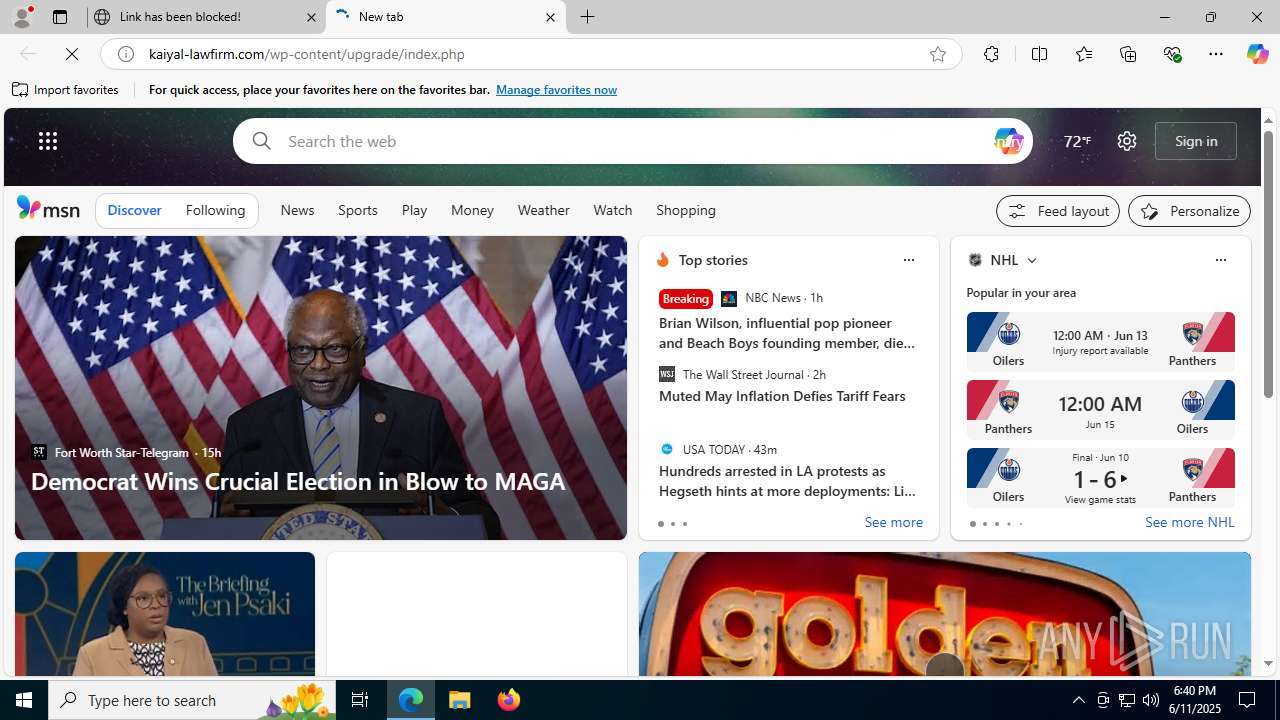Open Feed layout options

(x=1058, y=211)
